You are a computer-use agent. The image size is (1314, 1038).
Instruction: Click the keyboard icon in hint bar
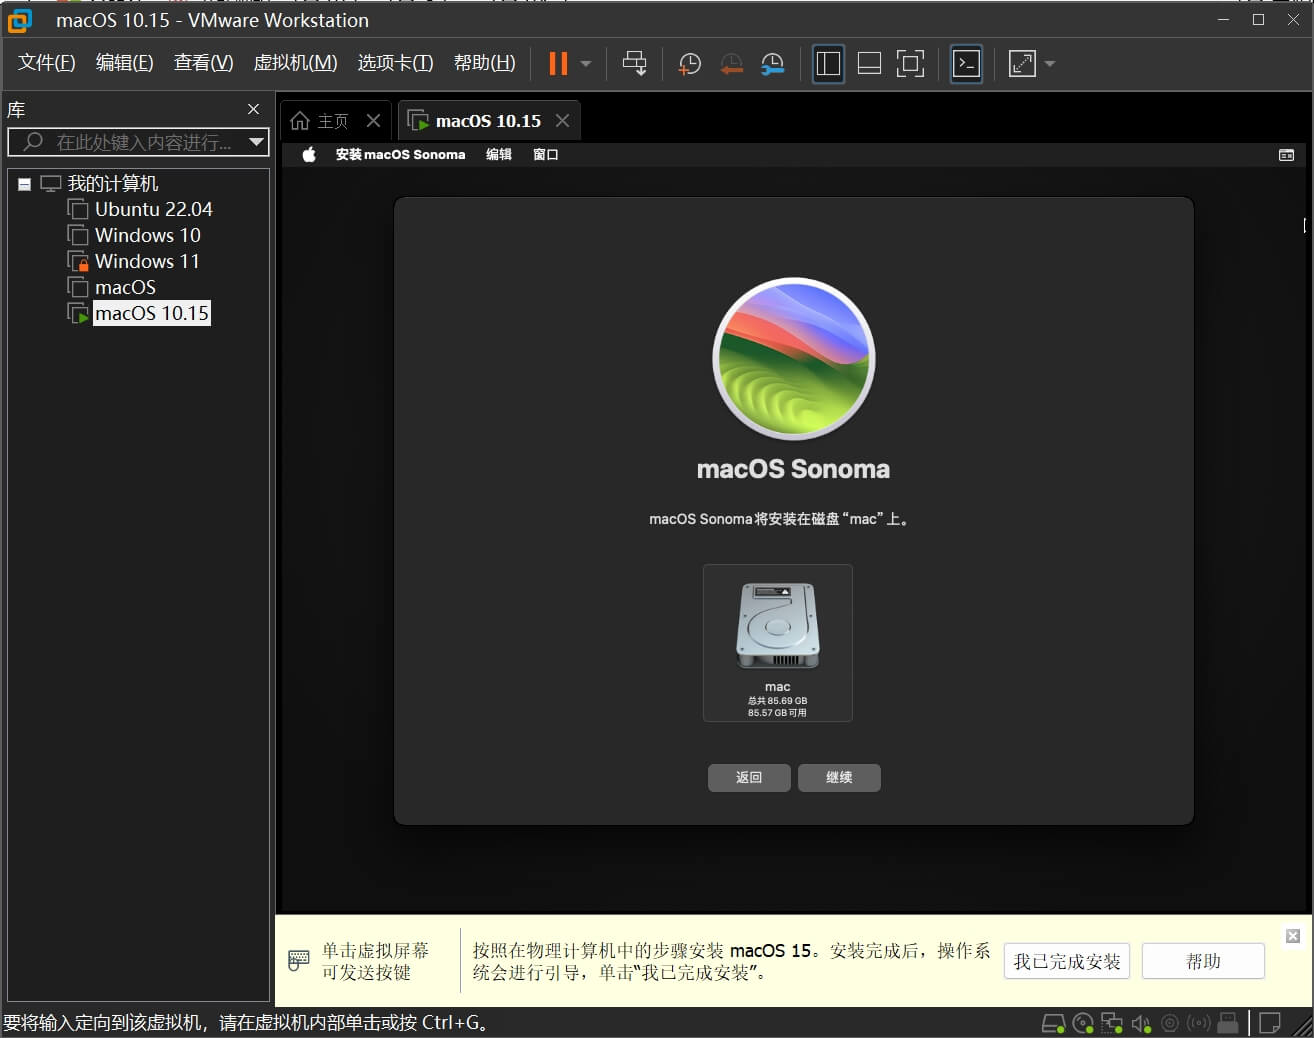tap(298, 961)
